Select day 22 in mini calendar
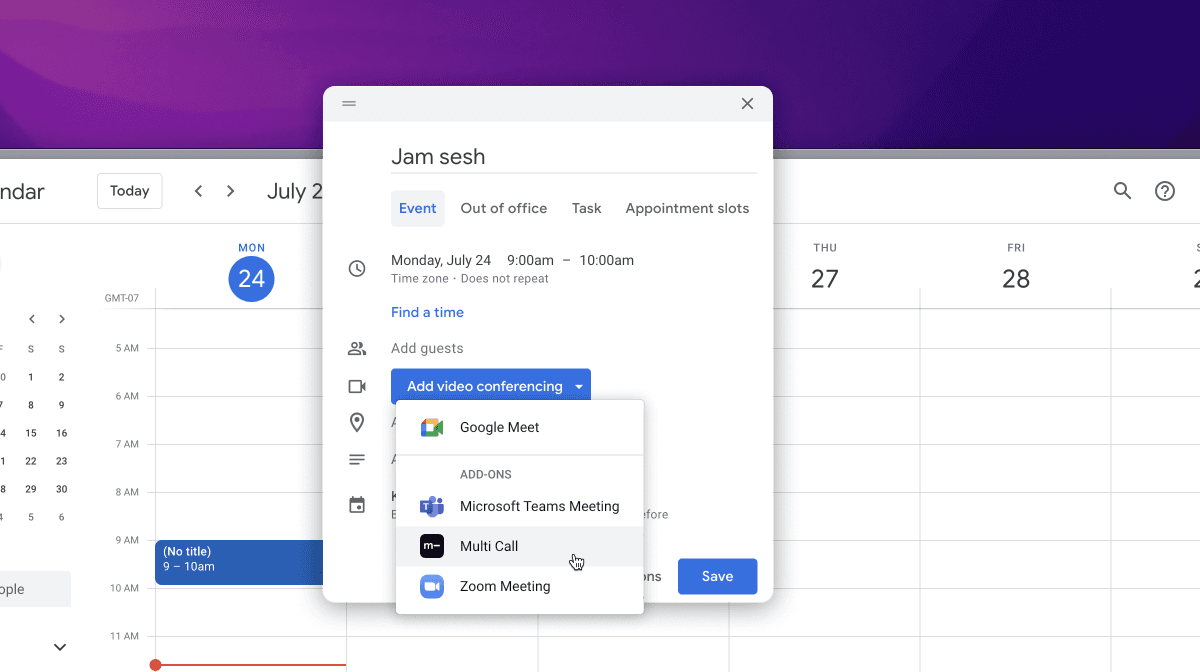The height and width of the screenshot is (672, 1200). pos(31,461)
